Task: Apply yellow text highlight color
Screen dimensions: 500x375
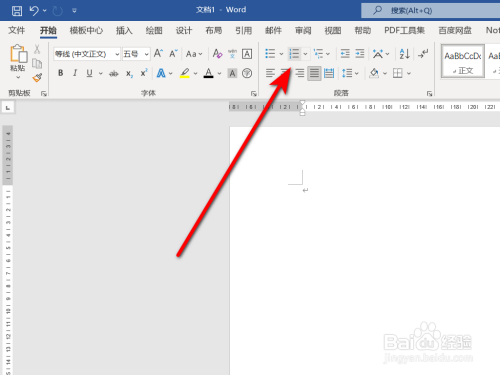Action: pyautogui.click(x=185, y=73)
